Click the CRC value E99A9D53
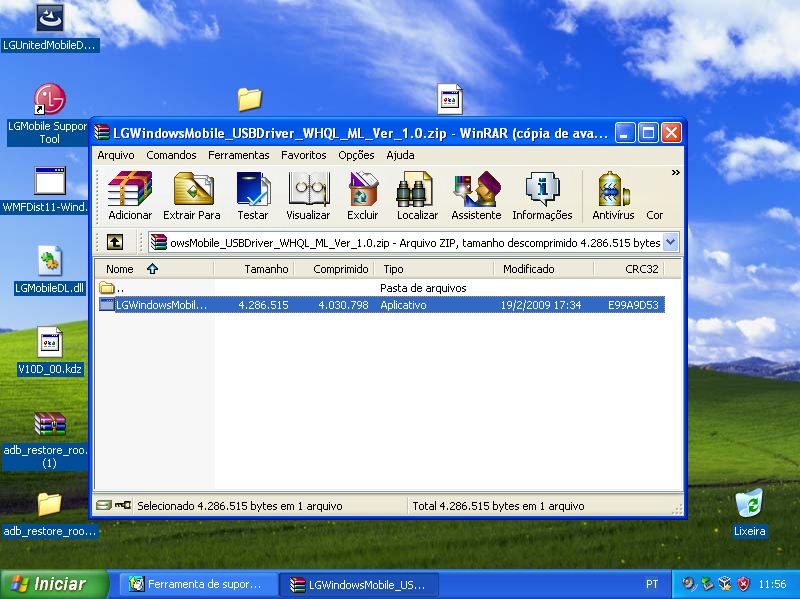Viewport: 800px width, 599px height. click(633, 305)
